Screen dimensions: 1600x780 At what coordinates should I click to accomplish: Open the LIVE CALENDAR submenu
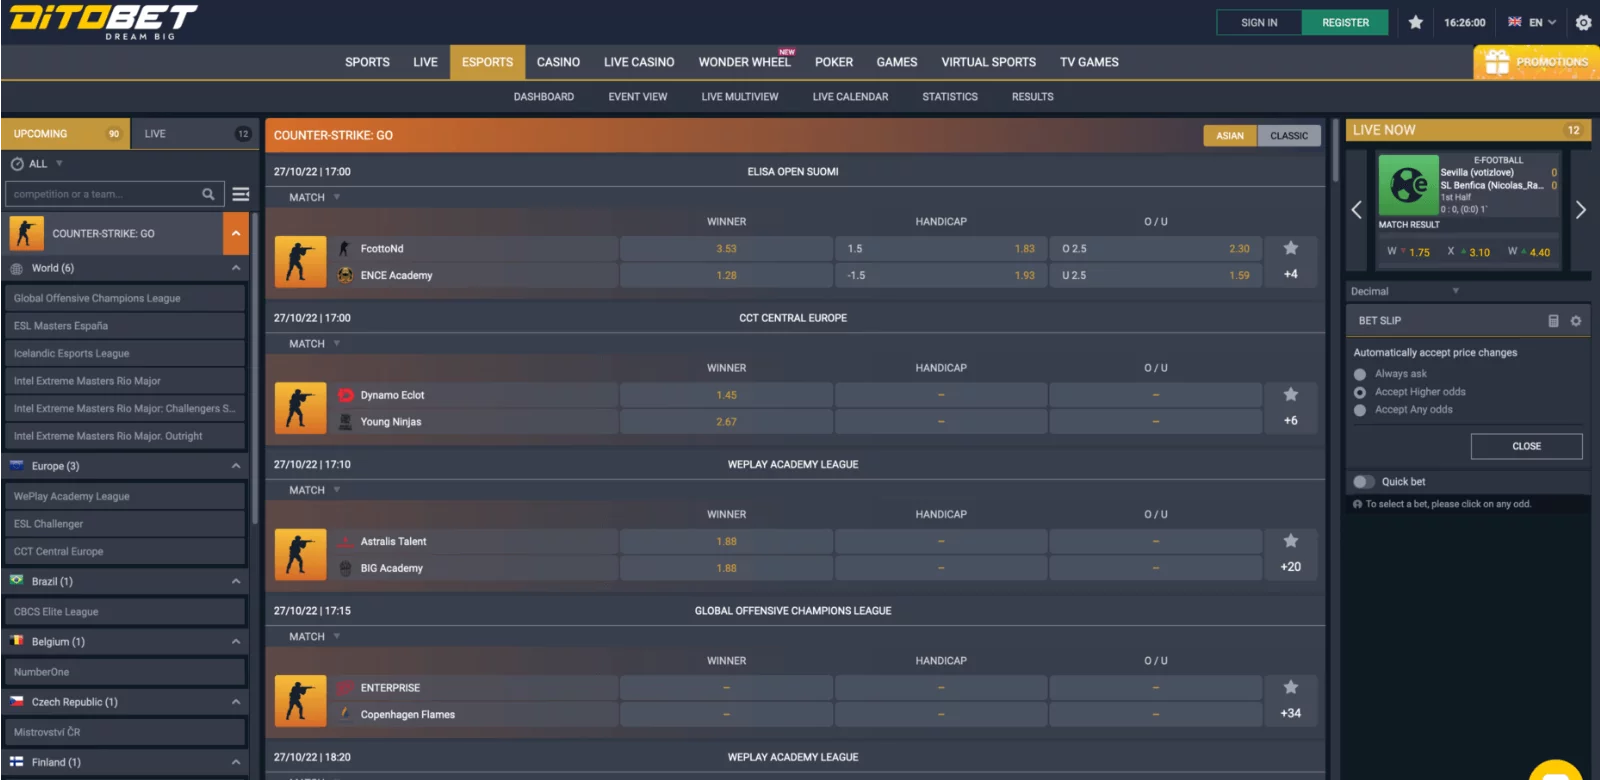[850, 97]
